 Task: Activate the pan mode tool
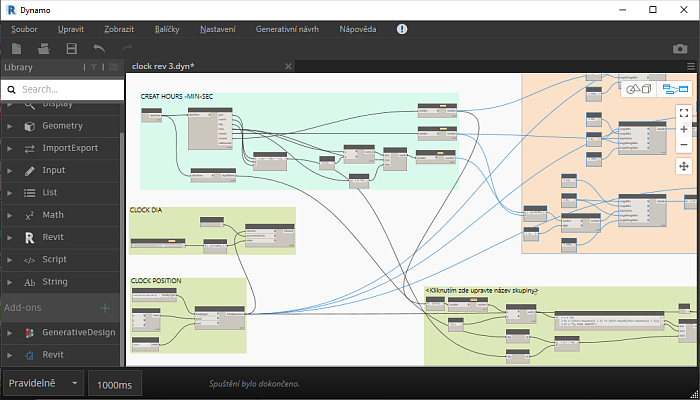pos(684,166)
